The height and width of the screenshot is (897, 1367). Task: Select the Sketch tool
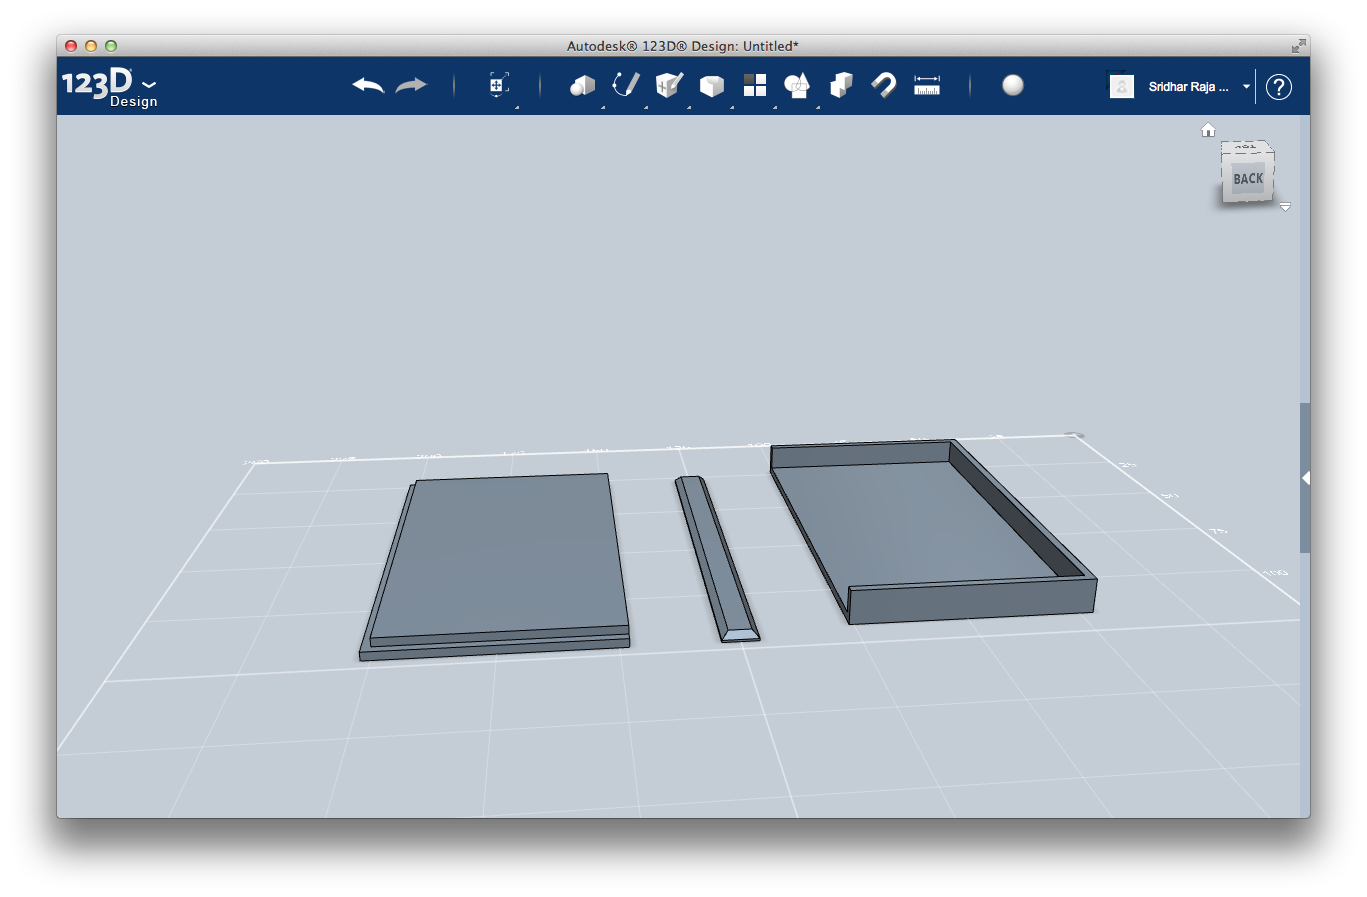coord(626,85)
